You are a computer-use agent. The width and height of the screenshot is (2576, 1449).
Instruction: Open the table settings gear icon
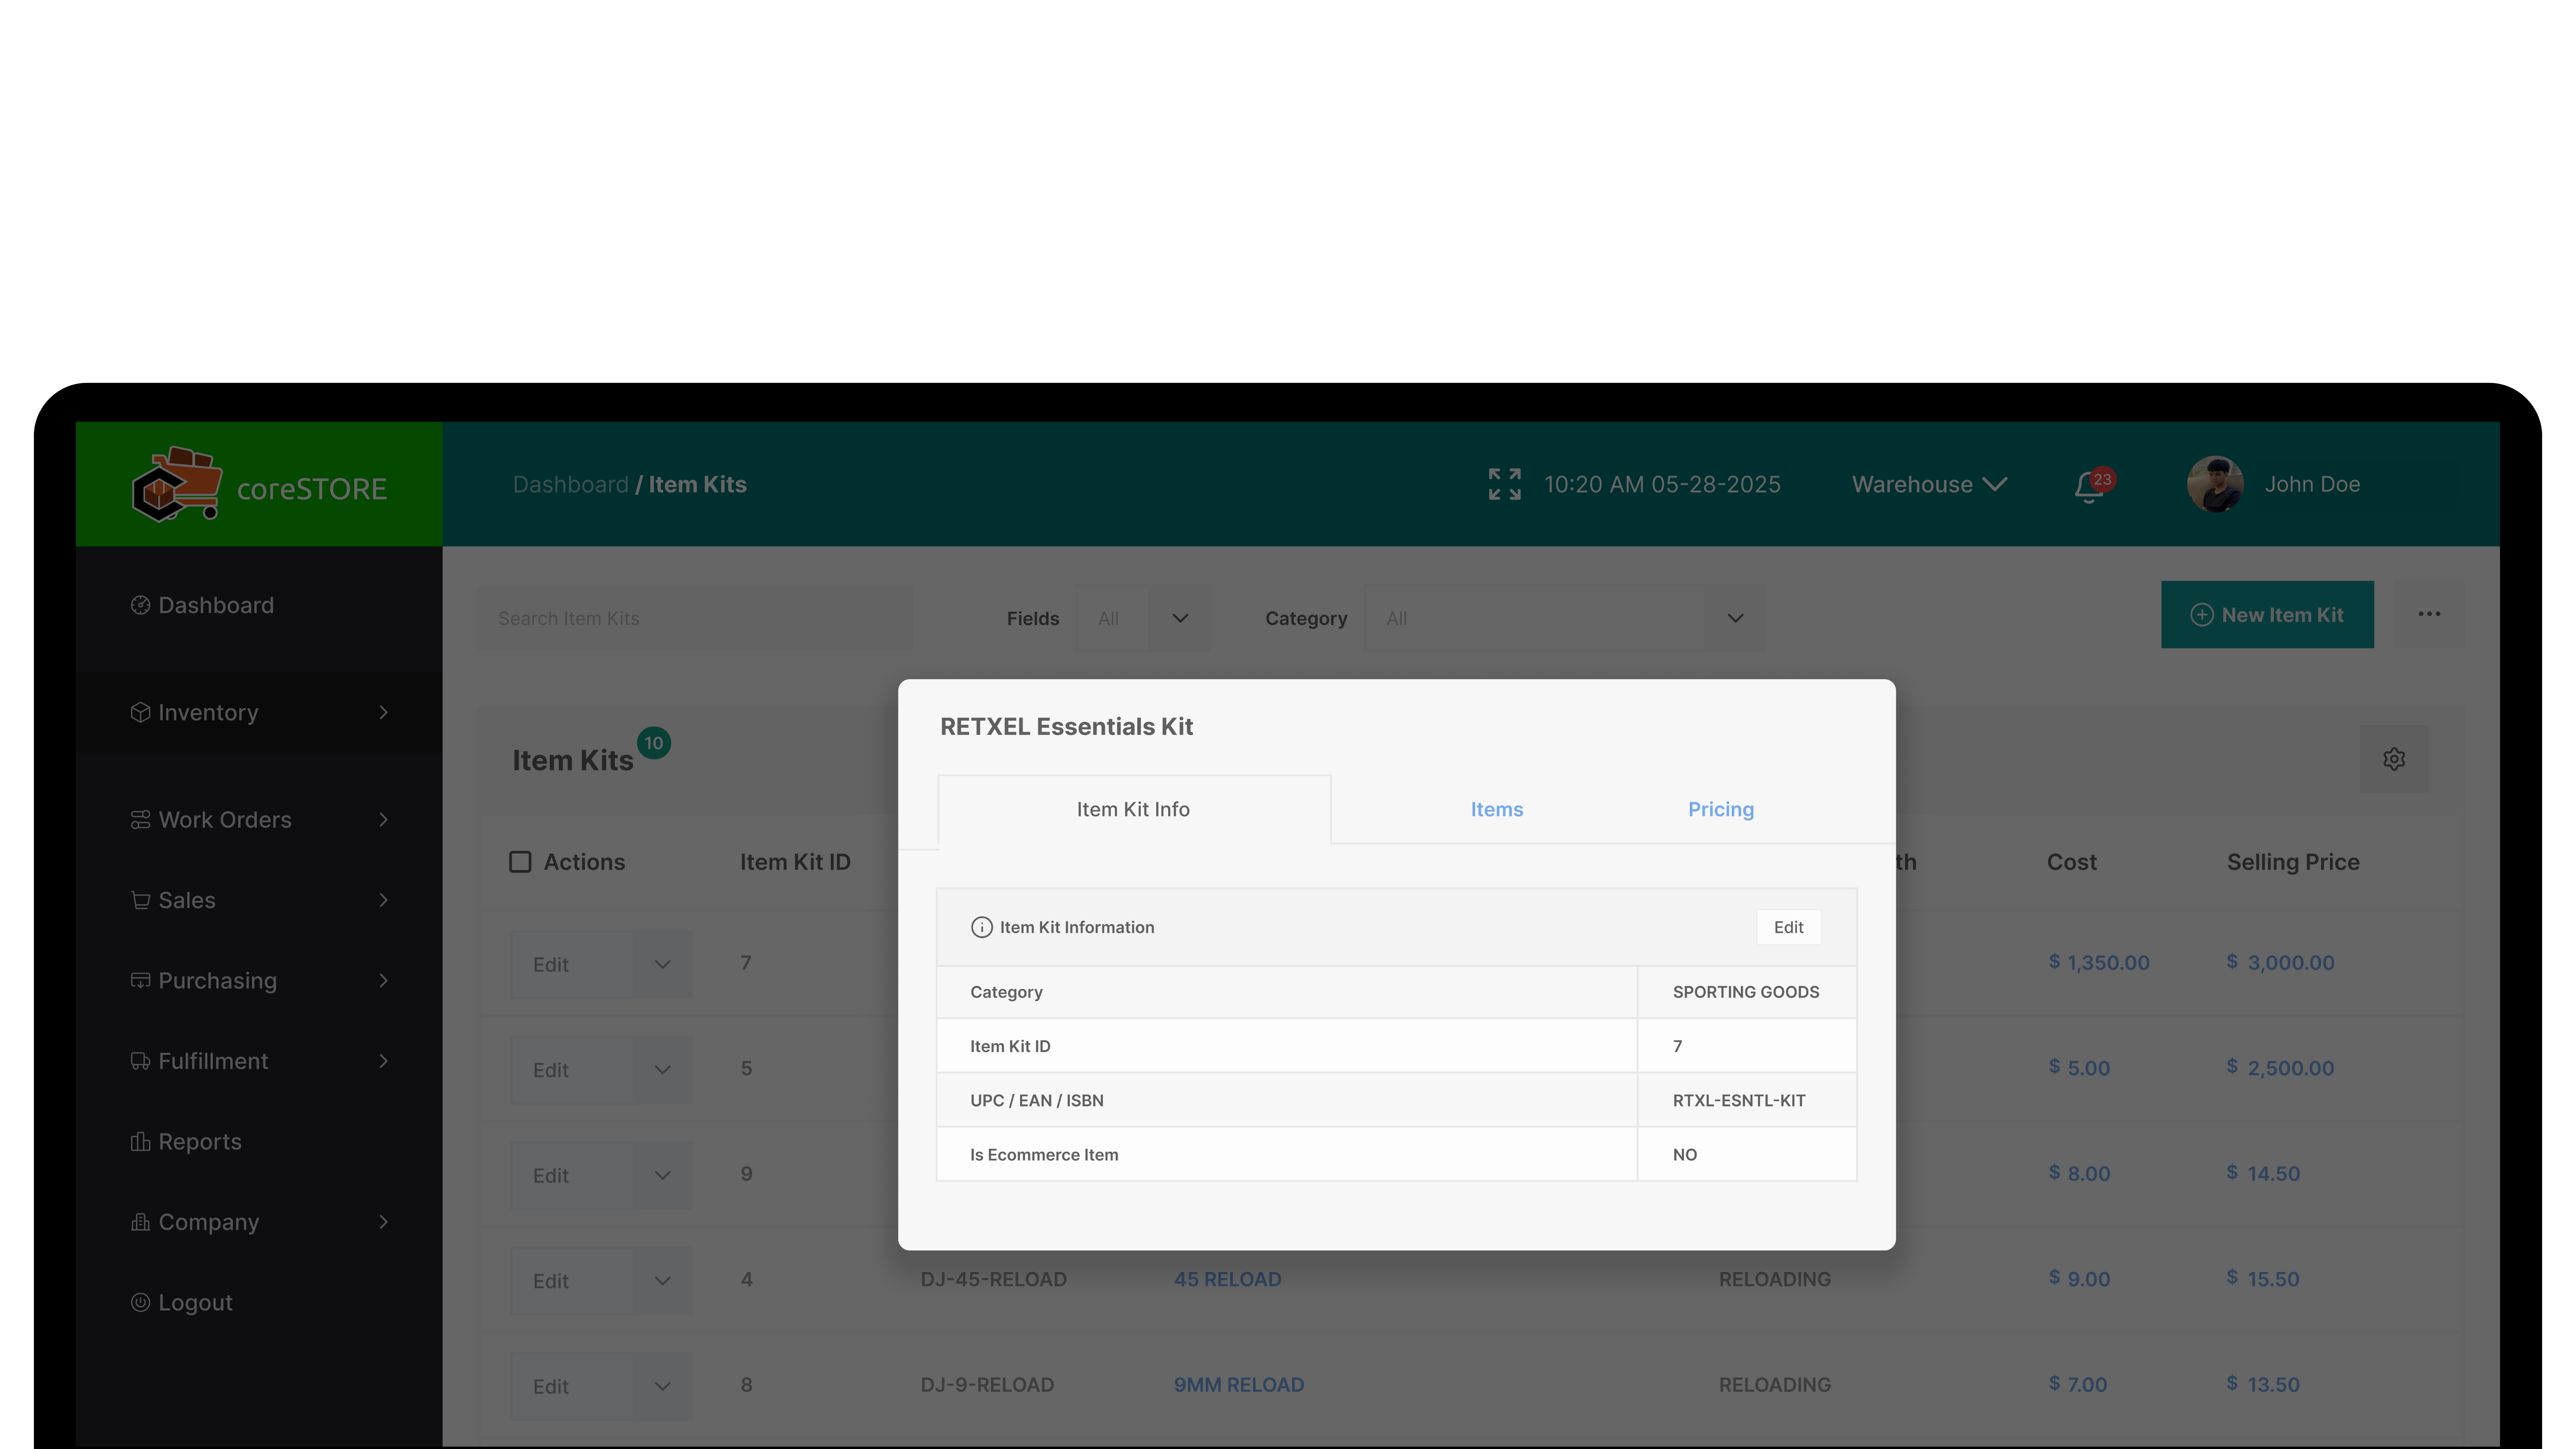[2394, 759]
